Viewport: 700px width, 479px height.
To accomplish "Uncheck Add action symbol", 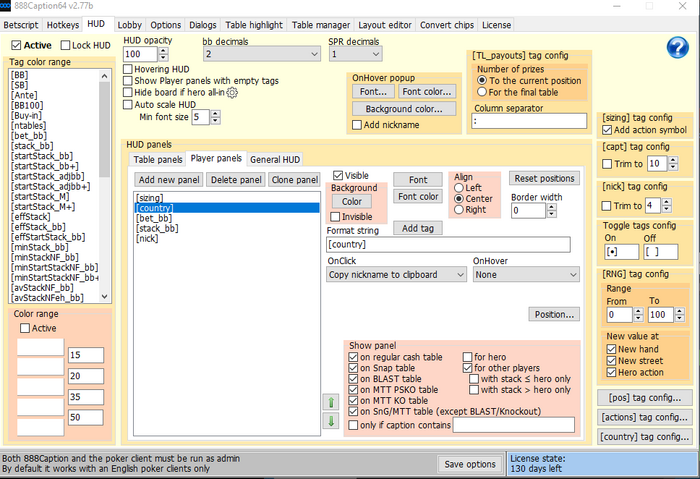I will [x=607, y=130].
